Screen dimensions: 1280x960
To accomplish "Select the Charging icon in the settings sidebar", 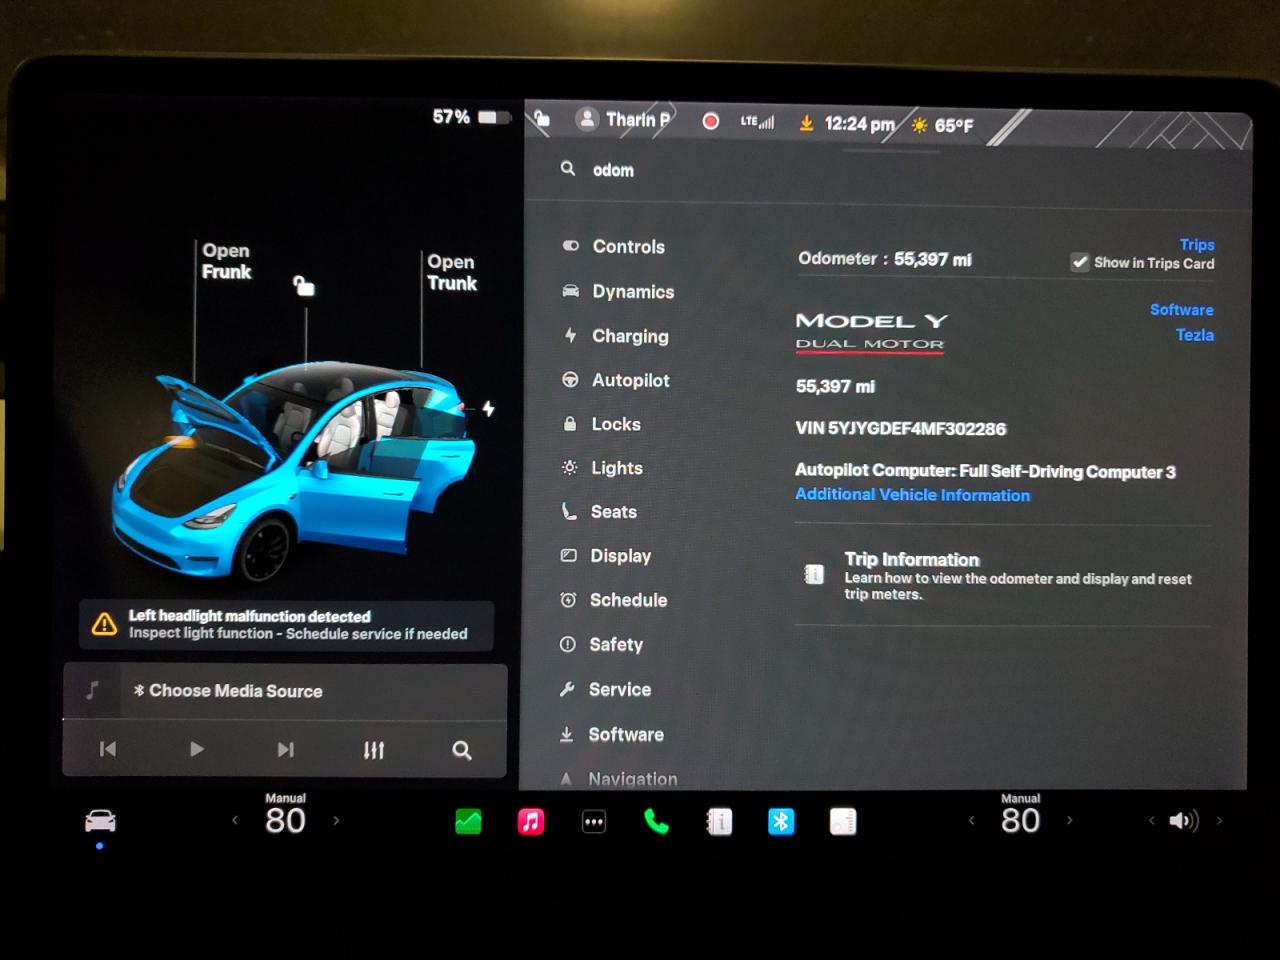I will coord(570,336).
